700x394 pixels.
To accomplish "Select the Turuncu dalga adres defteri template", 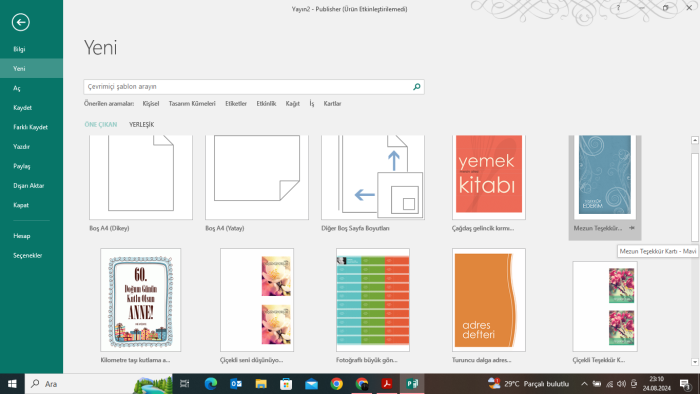I will pyautogui.click(x=489, y=300).
